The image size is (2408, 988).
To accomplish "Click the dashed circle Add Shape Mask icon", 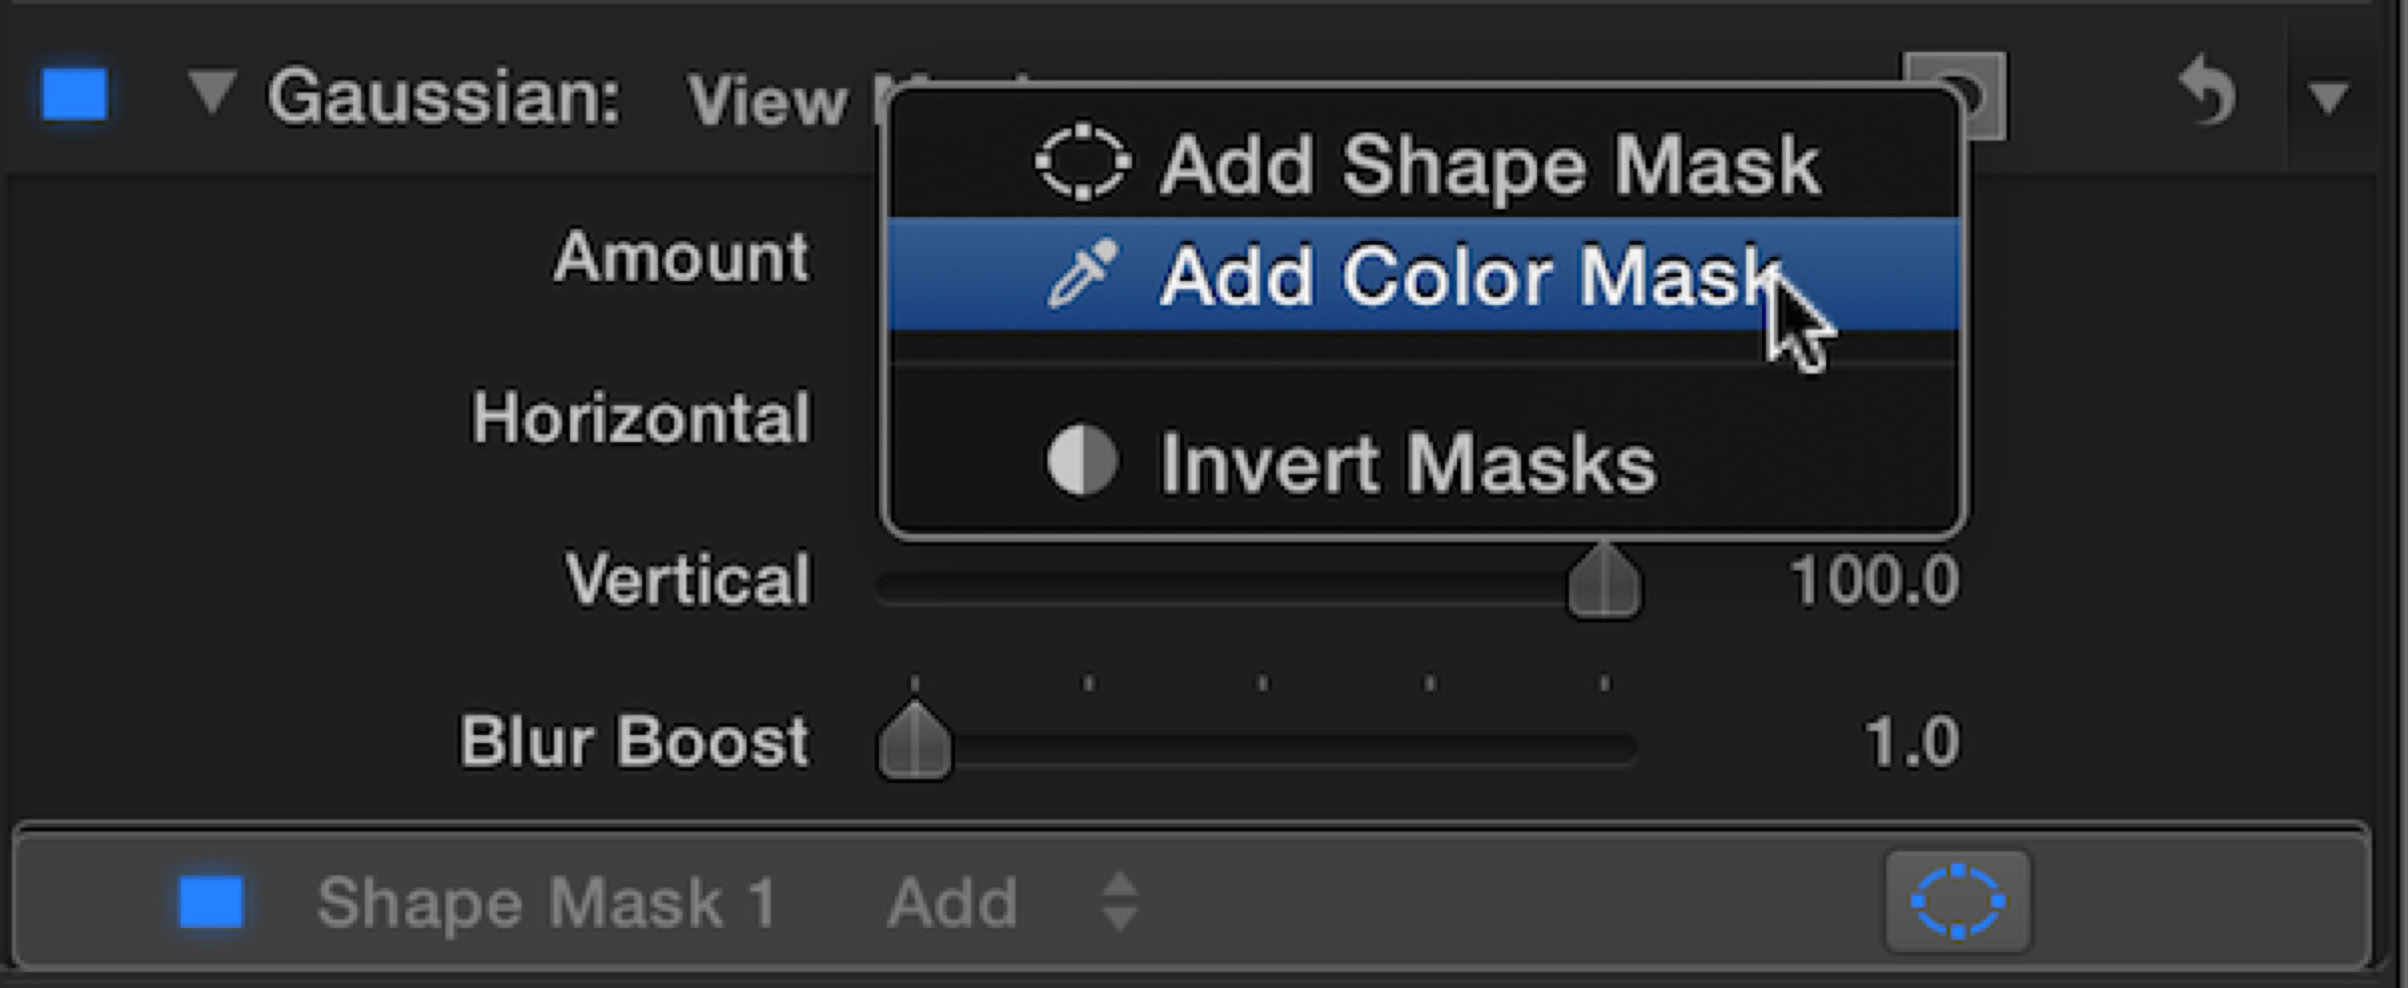I will point(1082,164).
